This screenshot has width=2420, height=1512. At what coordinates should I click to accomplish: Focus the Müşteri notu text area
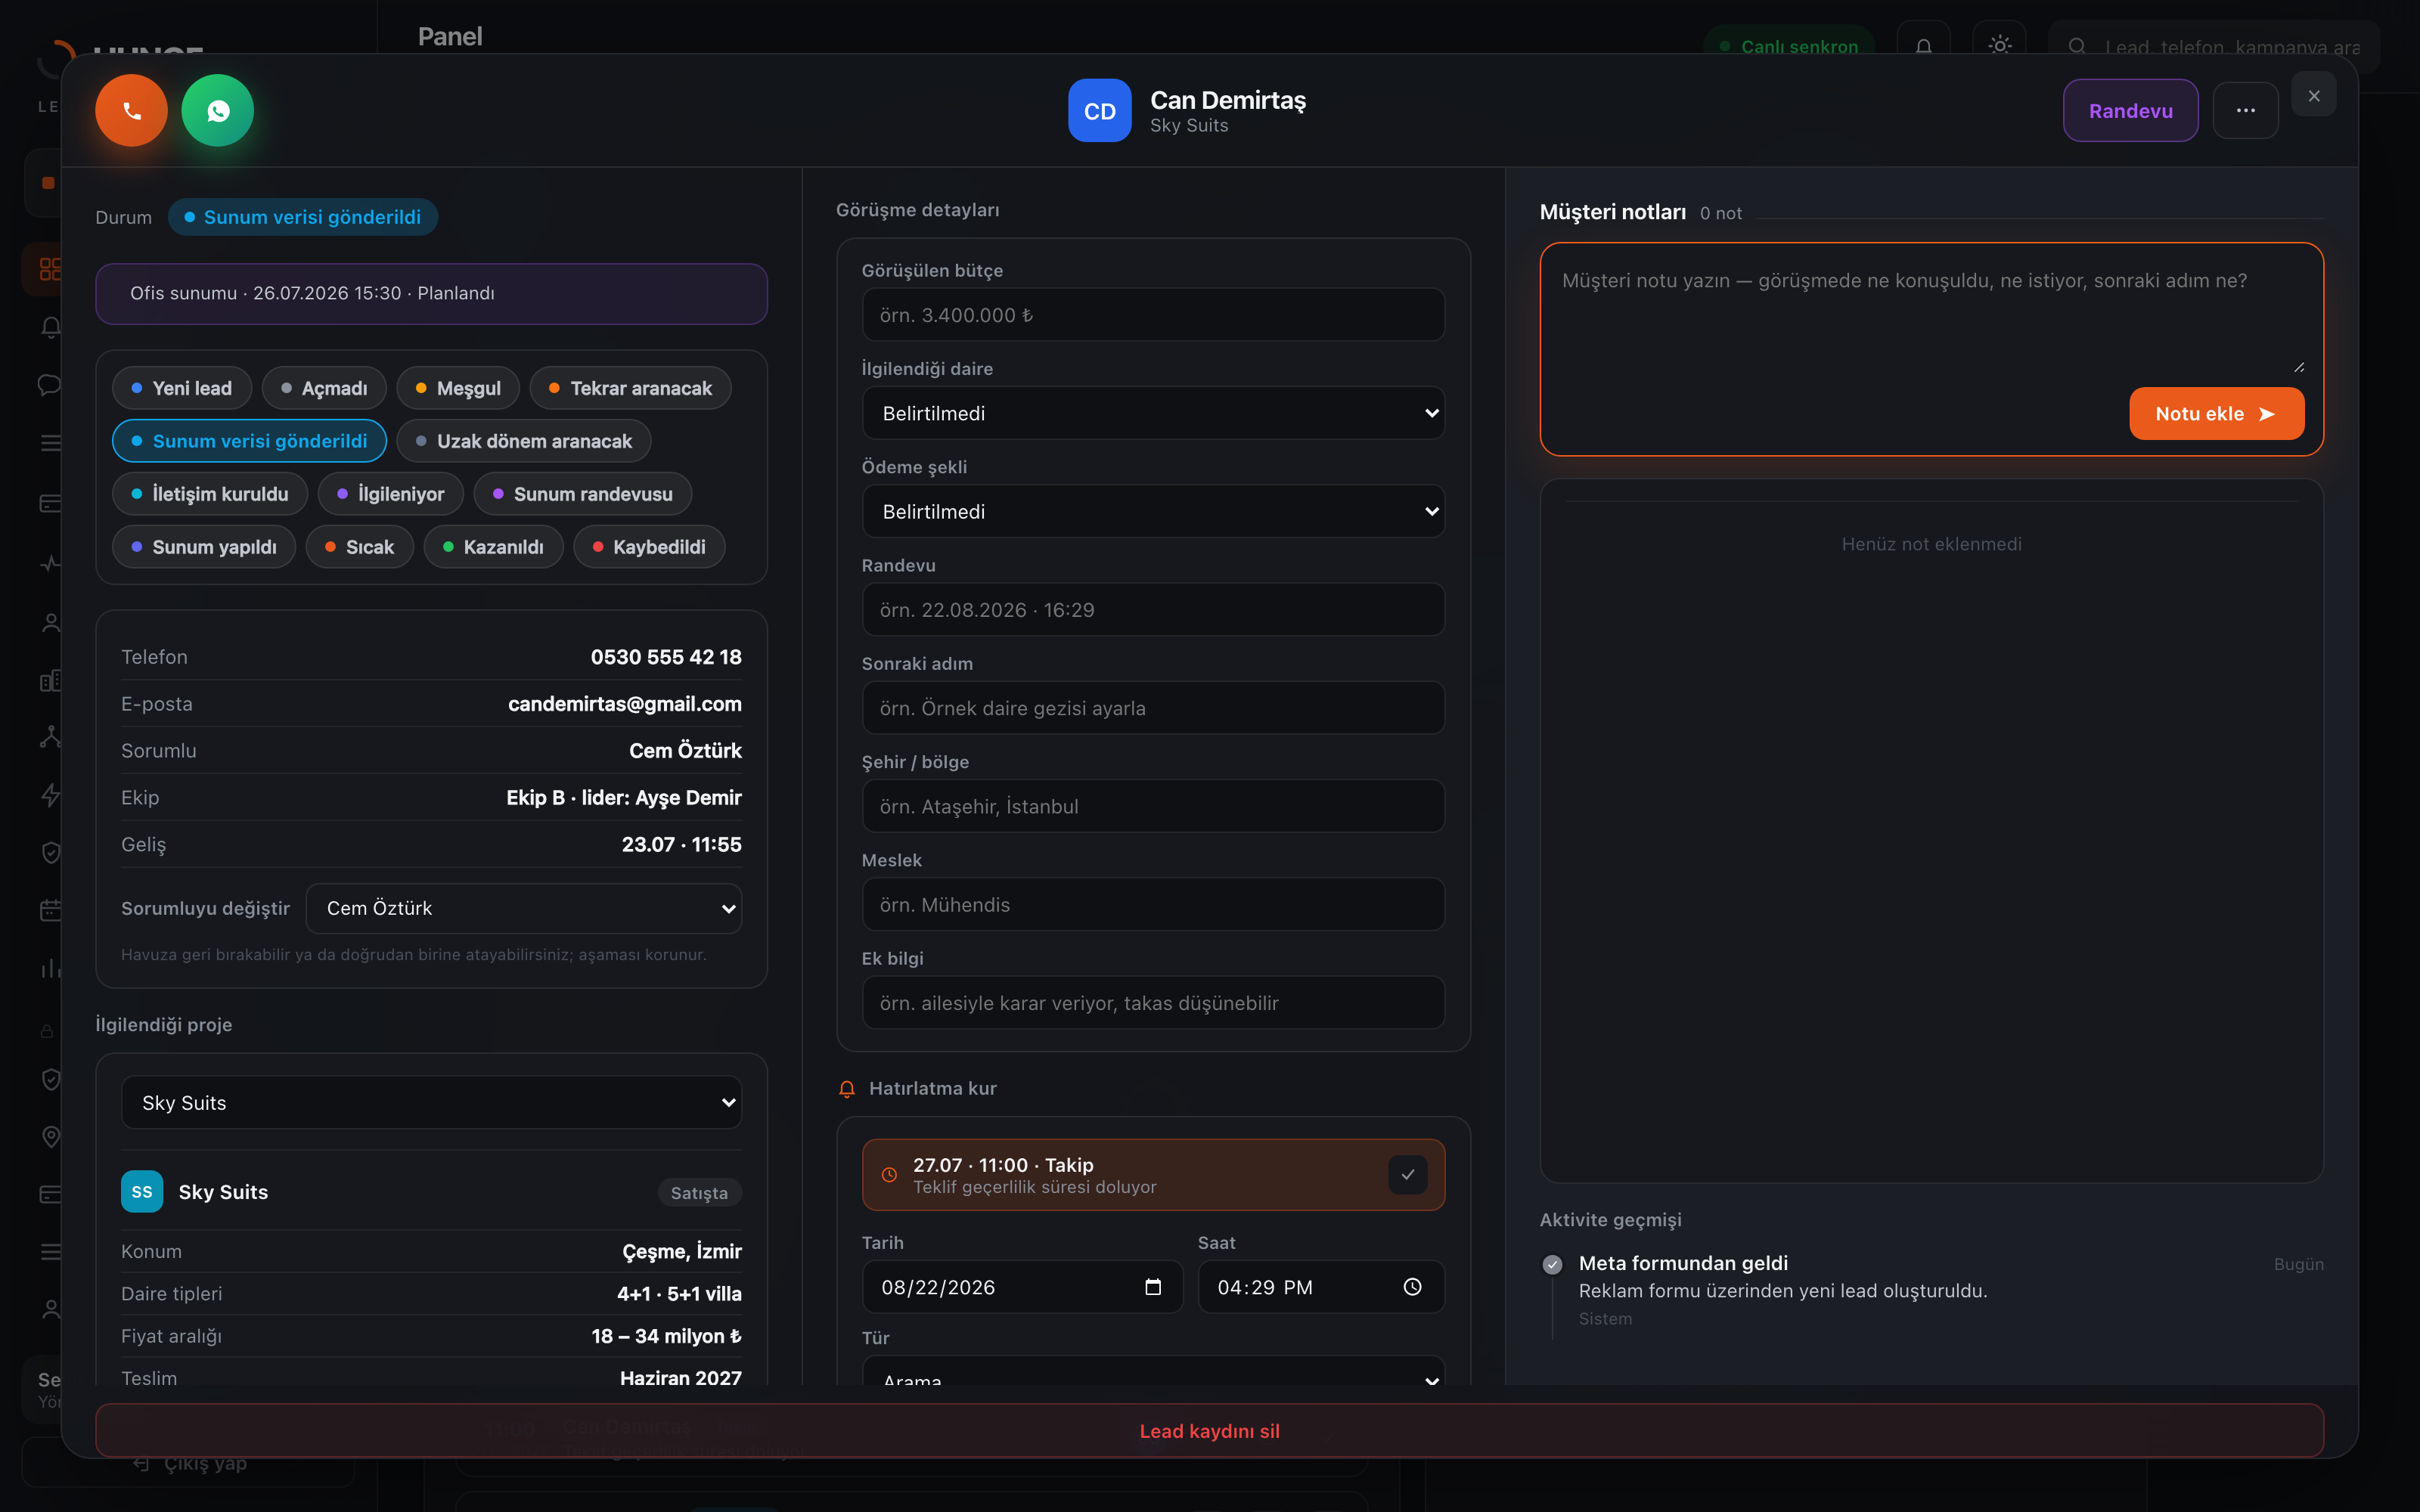pyautogui.click(x=1931, y=319)
